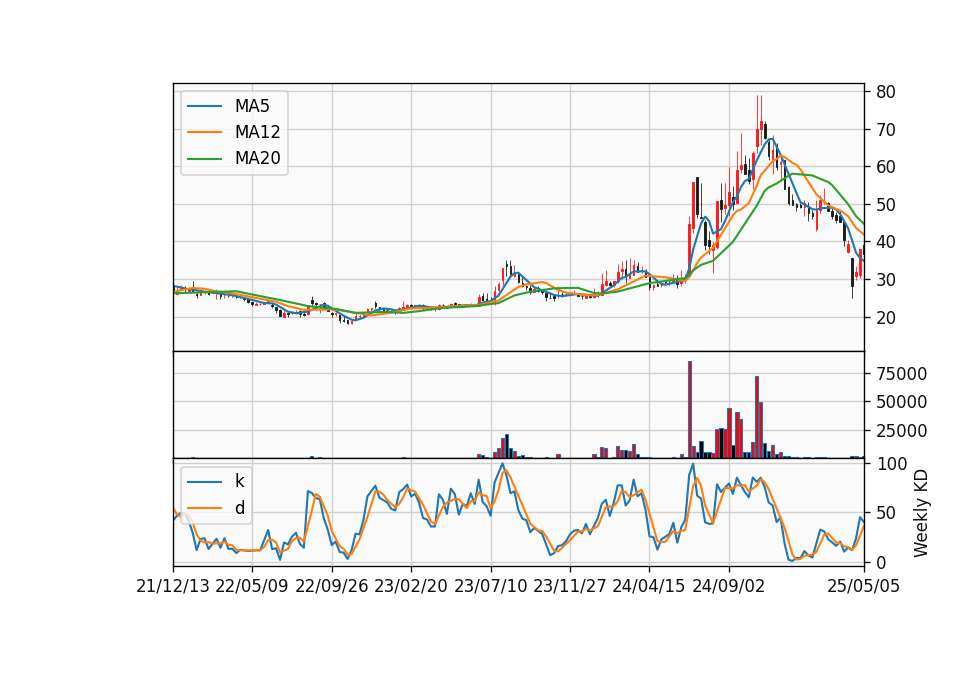960x690 pixels.
Task: Click the price axis label 70
Action: click(x=886, y=129)
